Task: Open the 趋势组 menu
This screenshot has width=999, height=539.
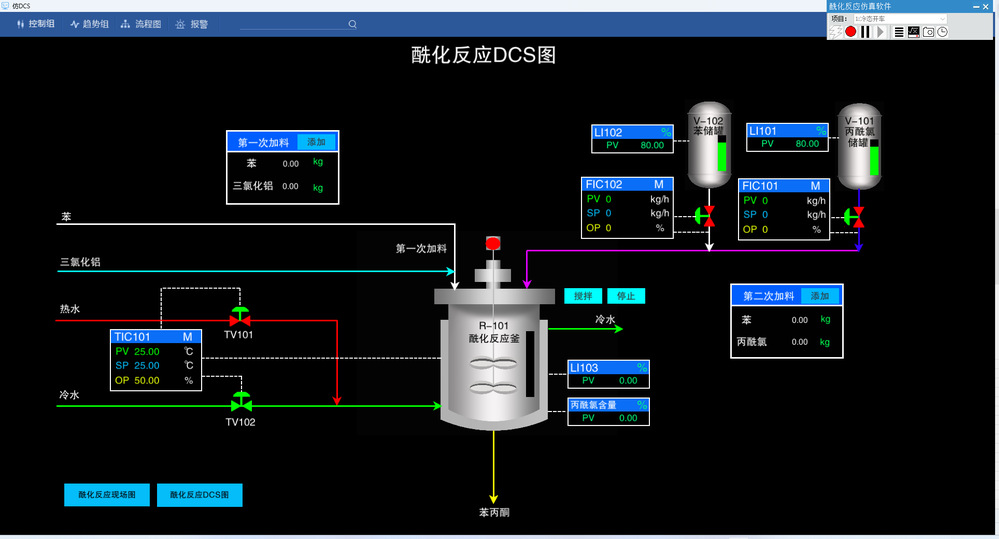Action: [90, 24]
